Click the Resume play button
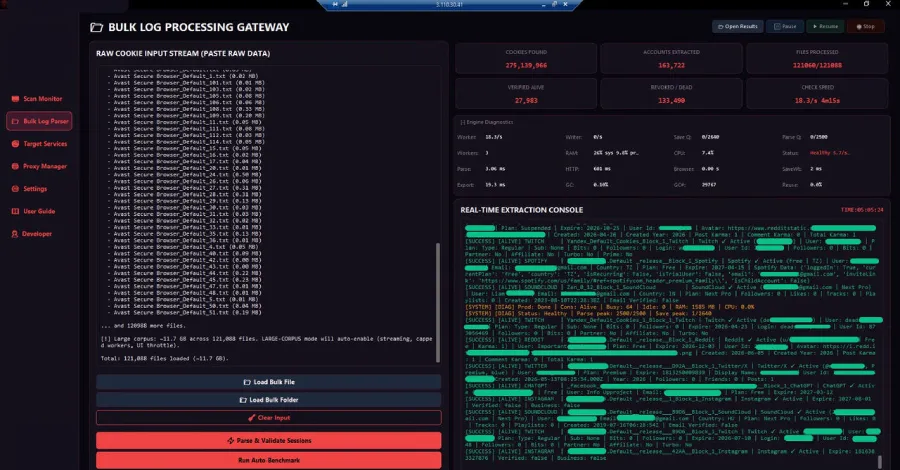This screenshot has width=900, height=470. click(x=825, y=26)
